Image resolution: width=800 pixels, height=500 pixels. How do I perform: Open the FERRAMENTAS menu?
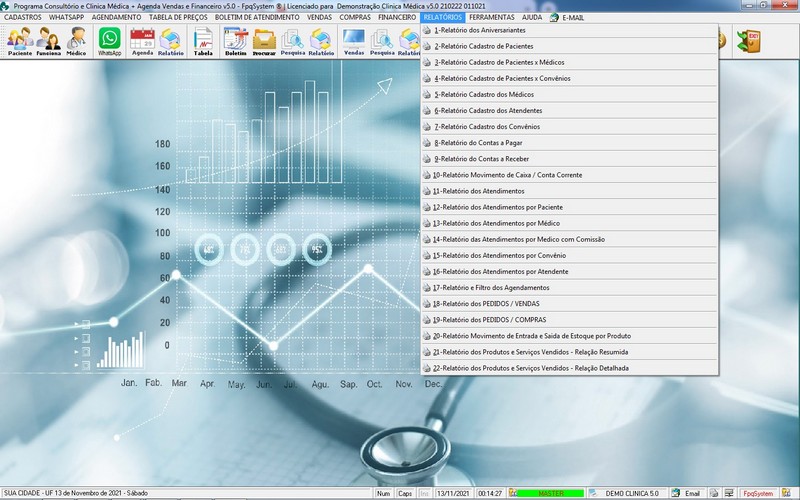(492, 17)
